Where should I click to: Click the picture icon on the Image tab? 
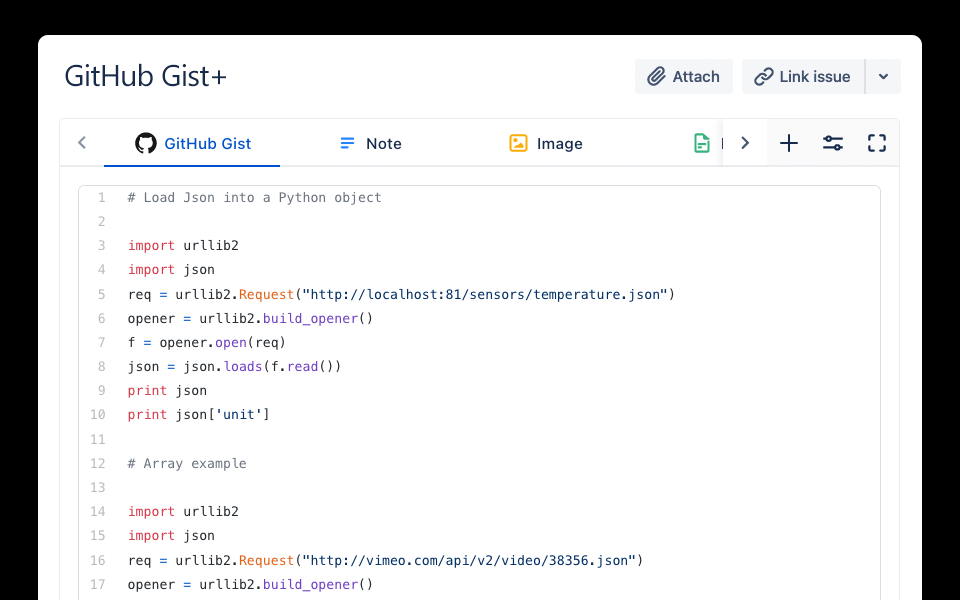[518, 143]
